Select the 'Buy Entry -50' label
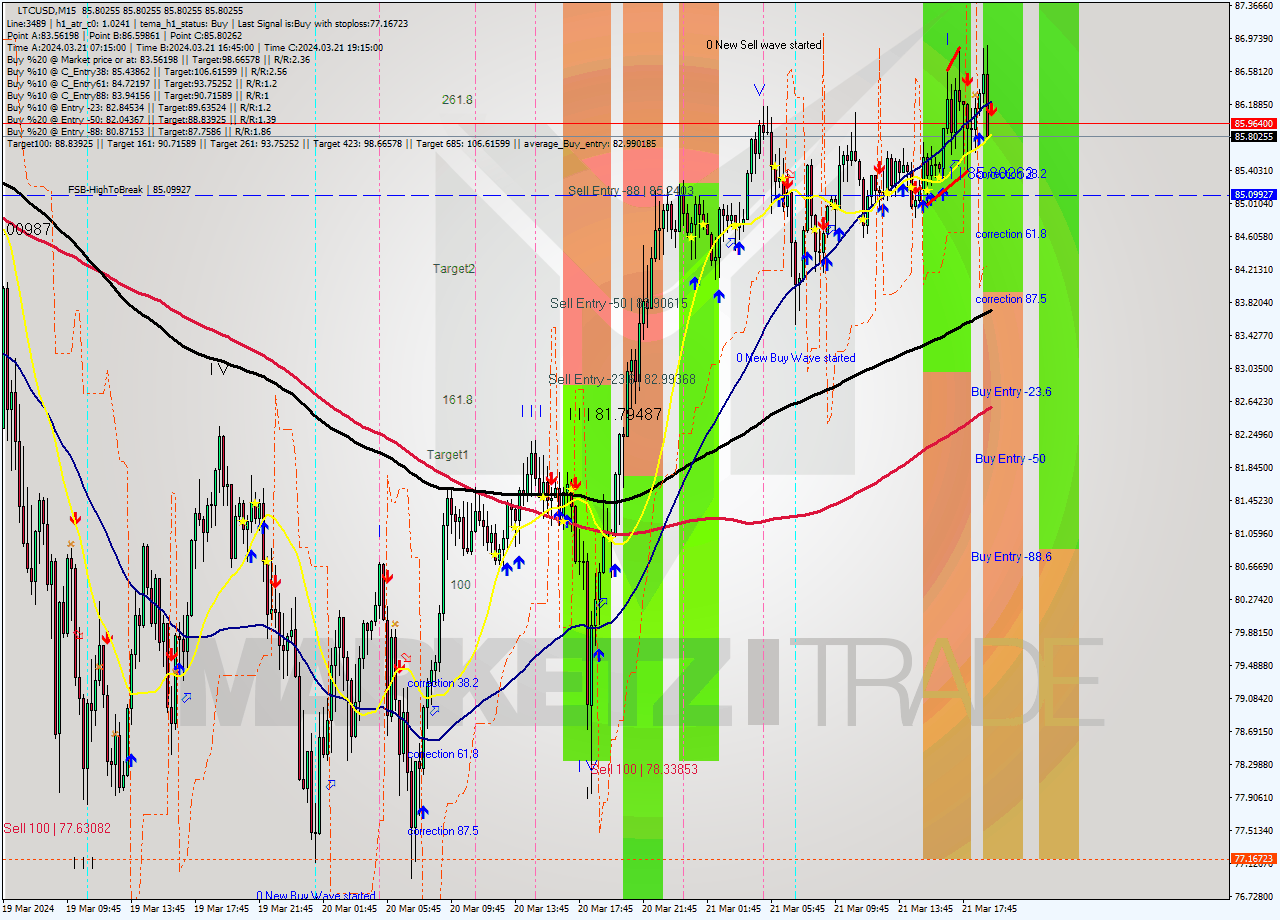The image size is (1280, 920). [1010, 459]
